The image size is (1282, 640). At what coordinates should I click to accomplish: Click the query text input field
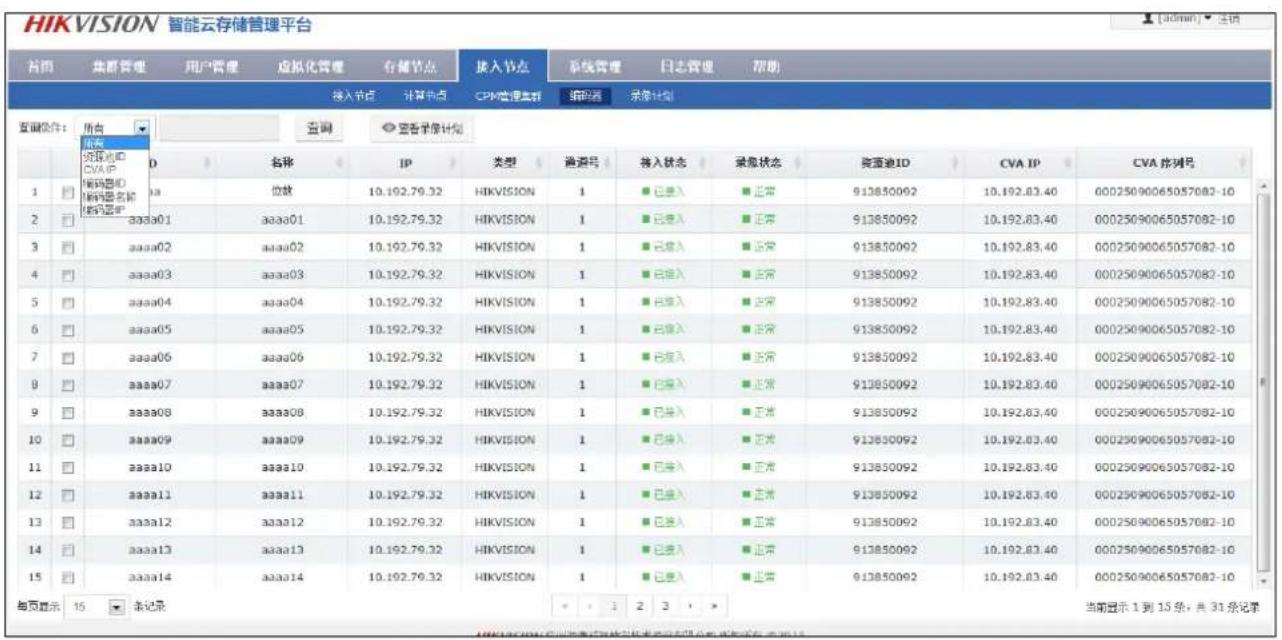(219, 129)
